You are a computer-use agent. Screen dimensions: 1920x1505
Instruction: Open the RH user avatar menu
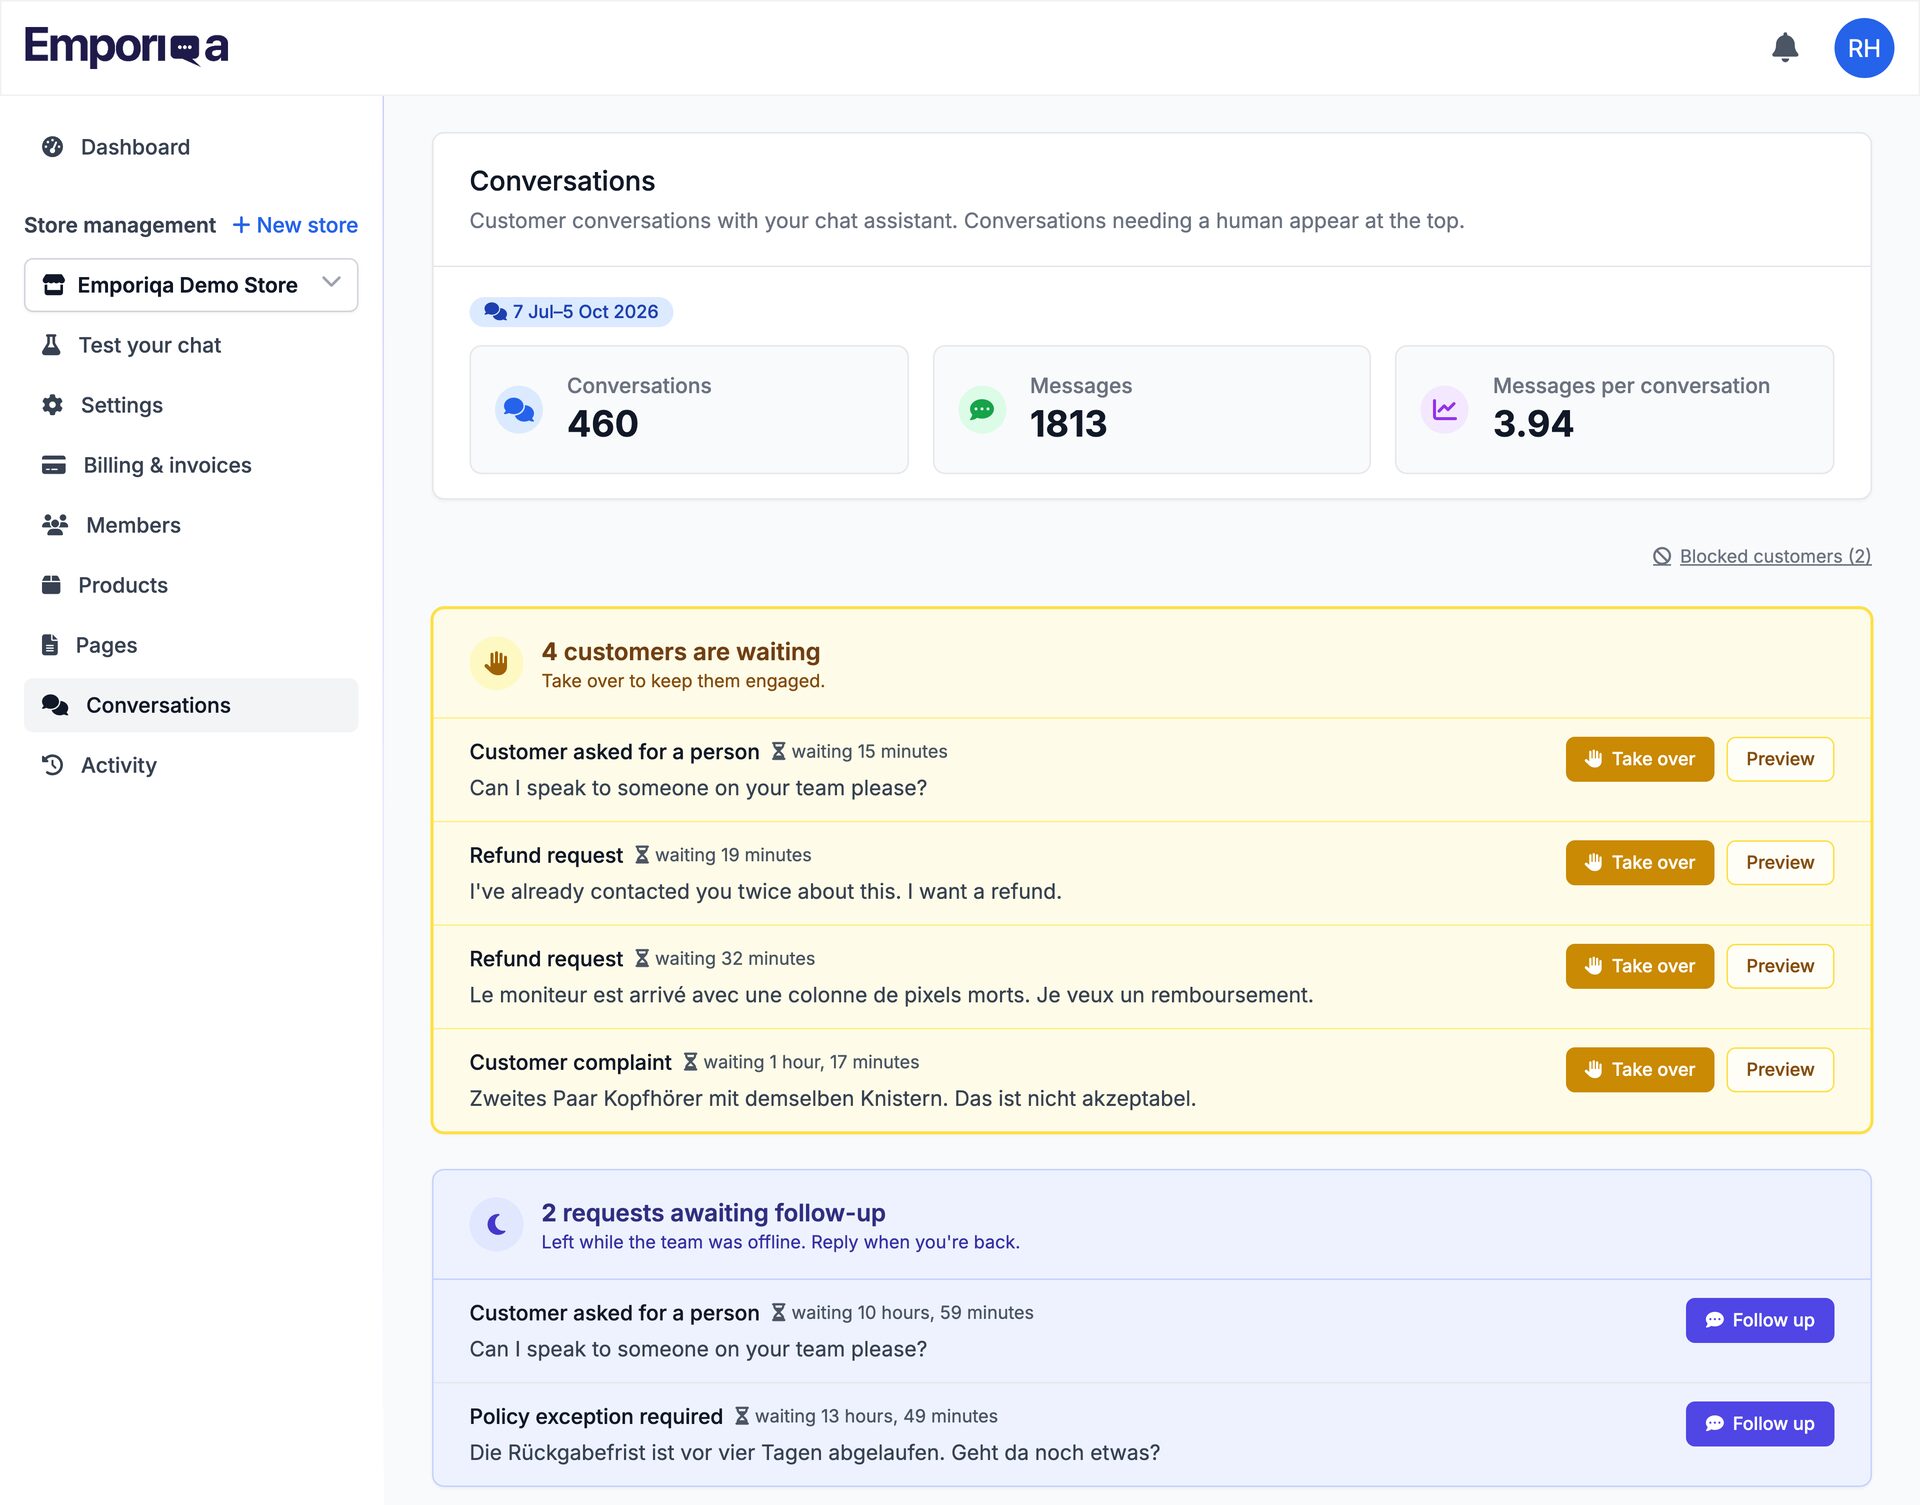click(1864, 48)
